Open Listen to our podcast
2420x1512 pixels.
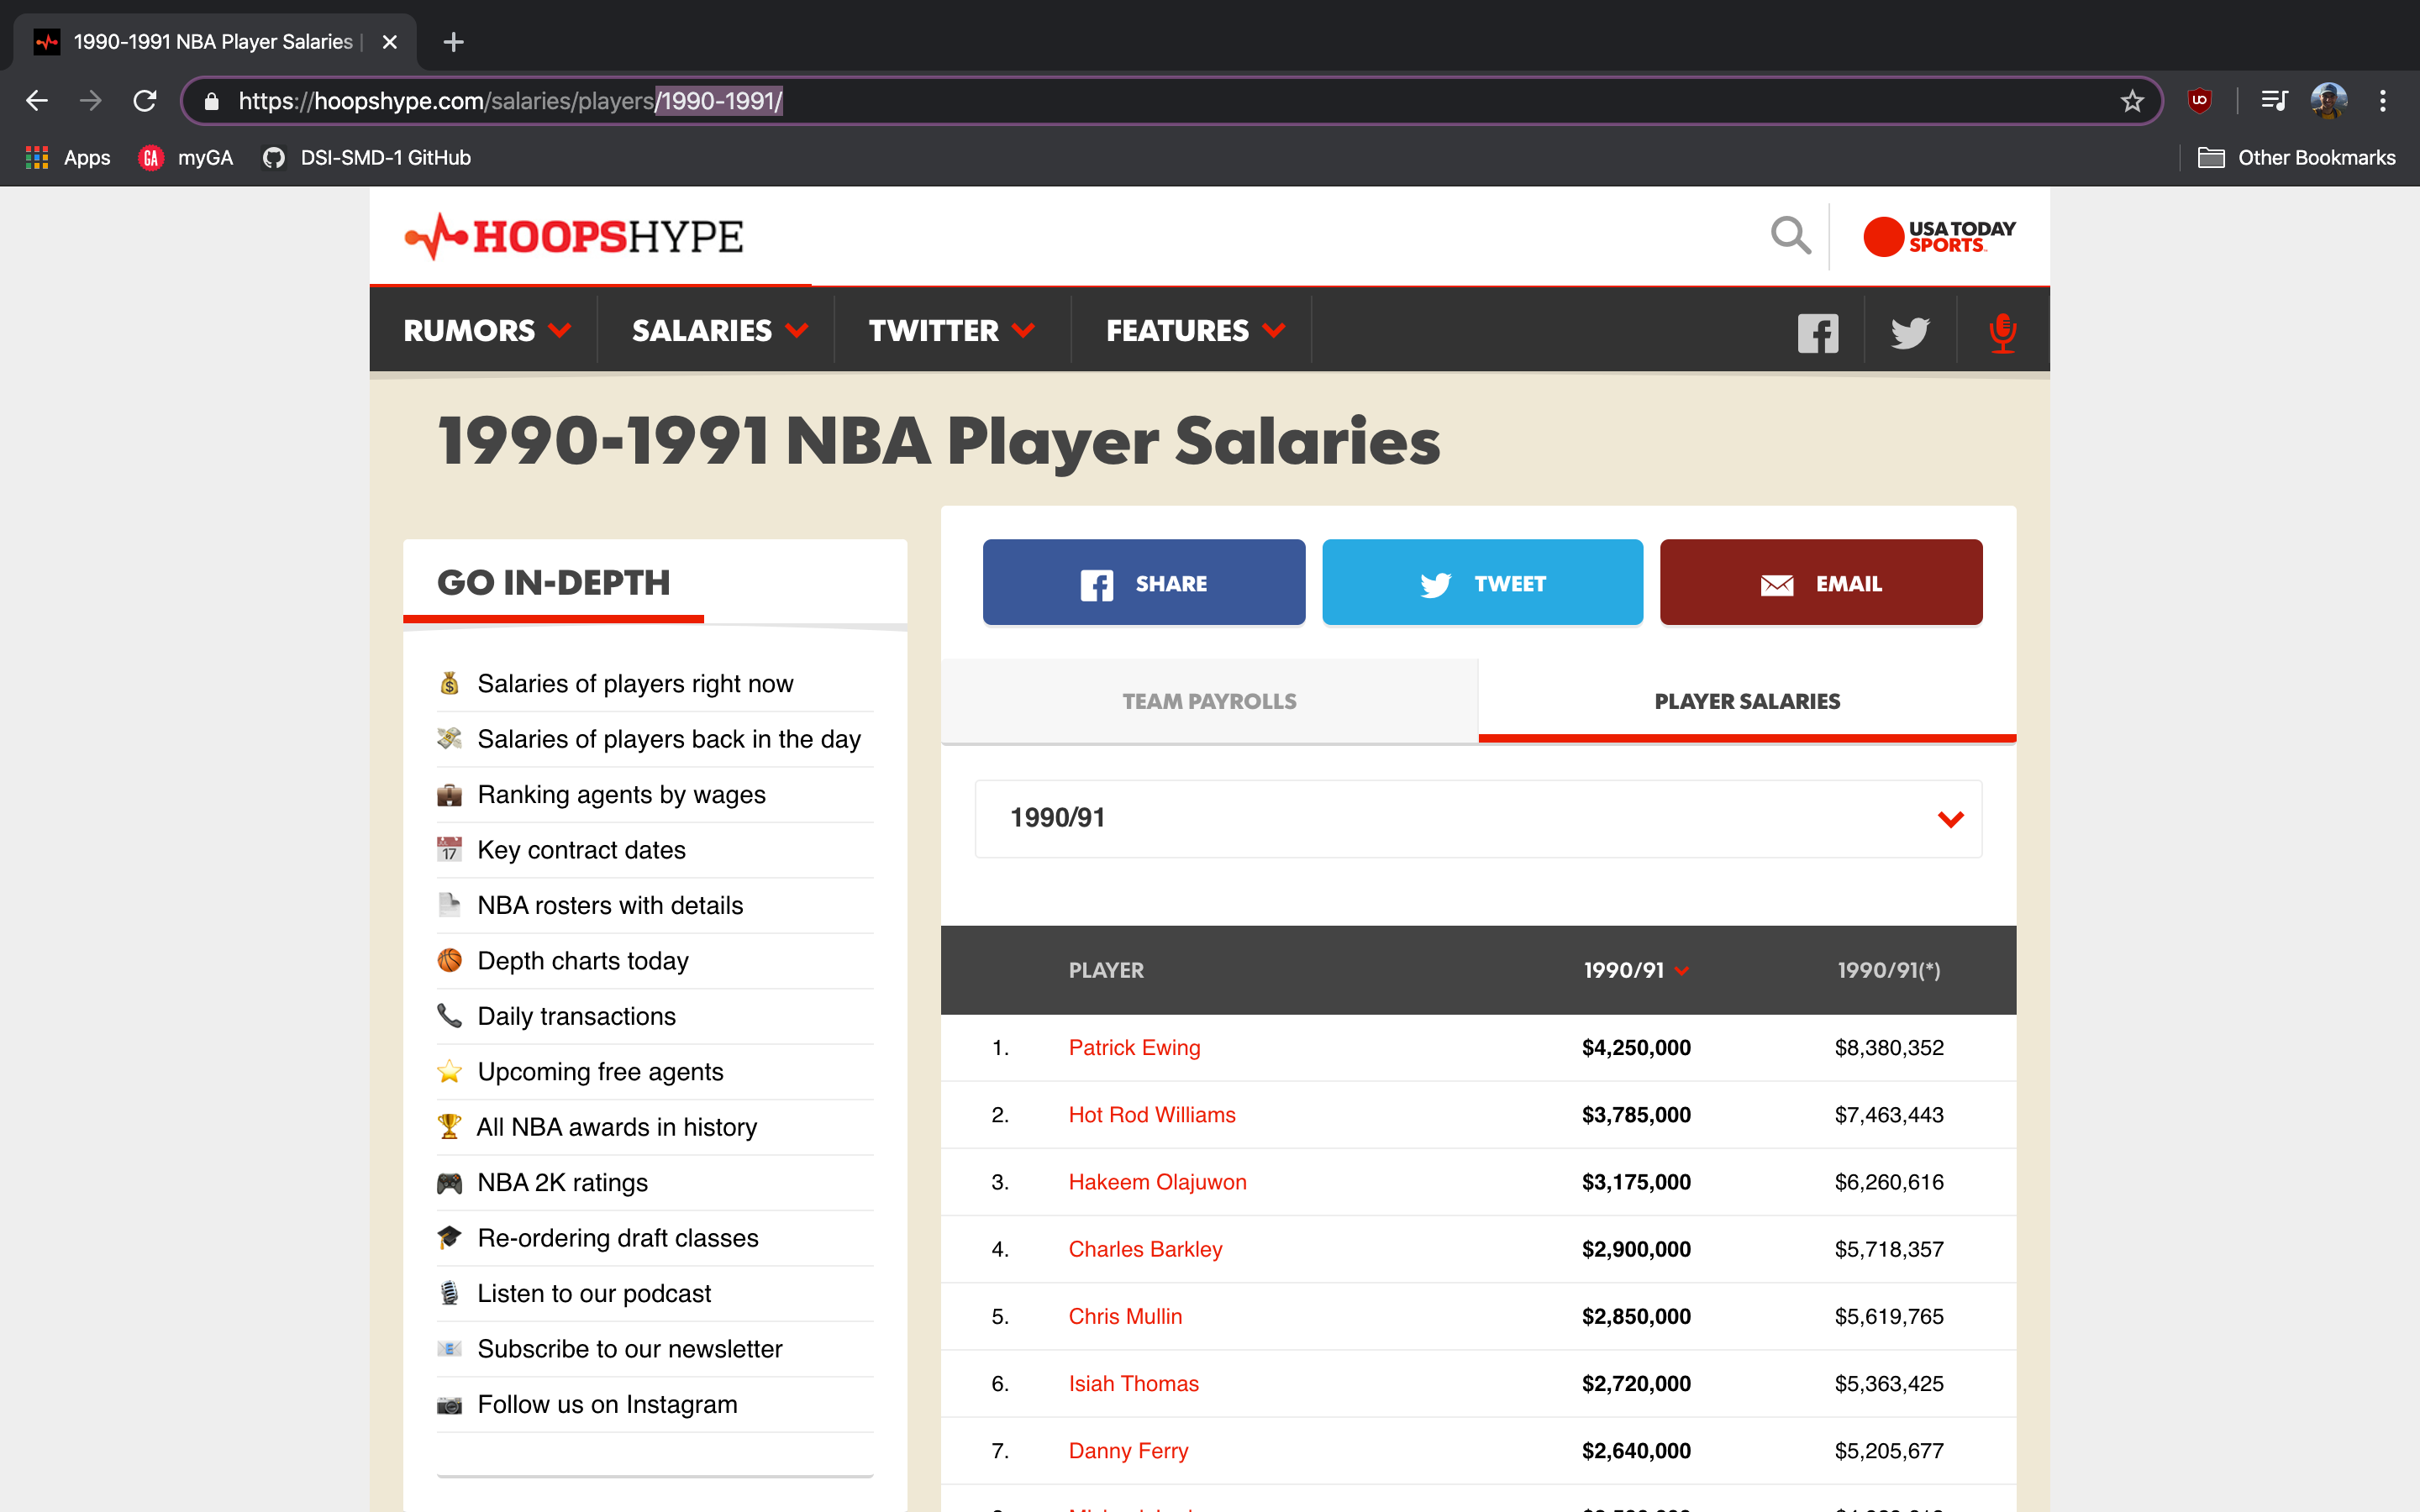click(x=594, y=1294)
